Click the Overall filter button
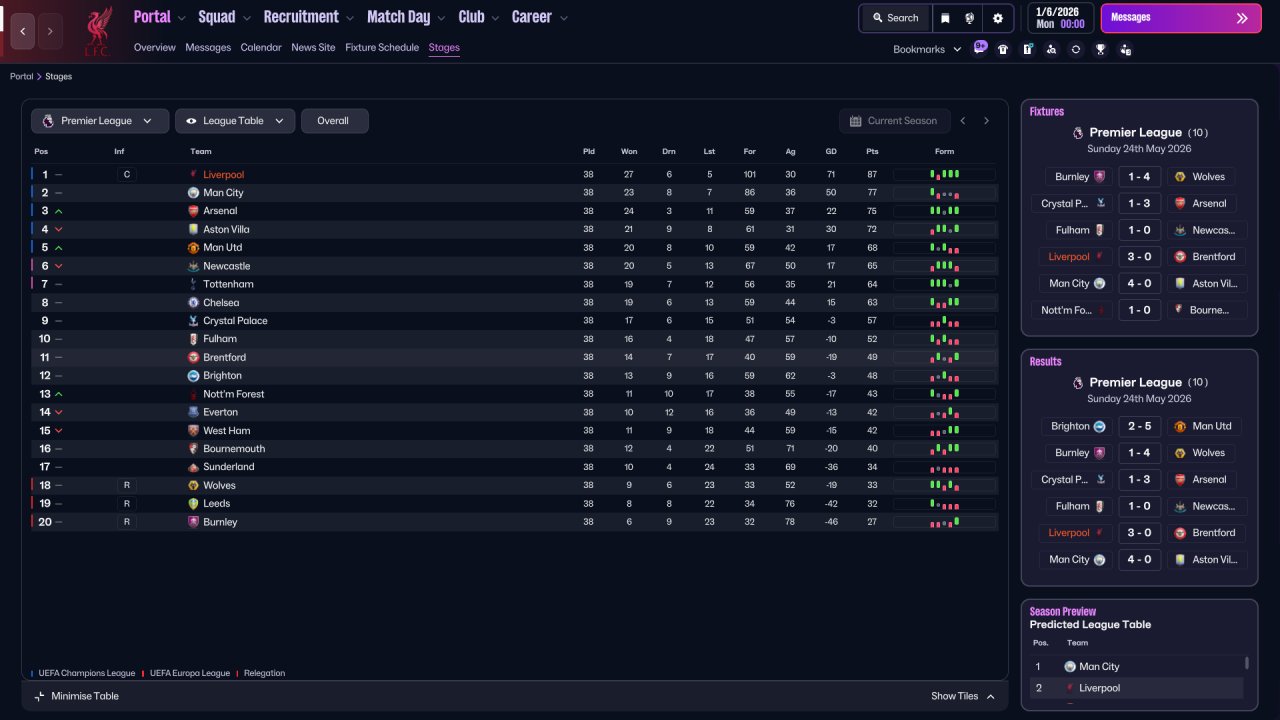 334,121
